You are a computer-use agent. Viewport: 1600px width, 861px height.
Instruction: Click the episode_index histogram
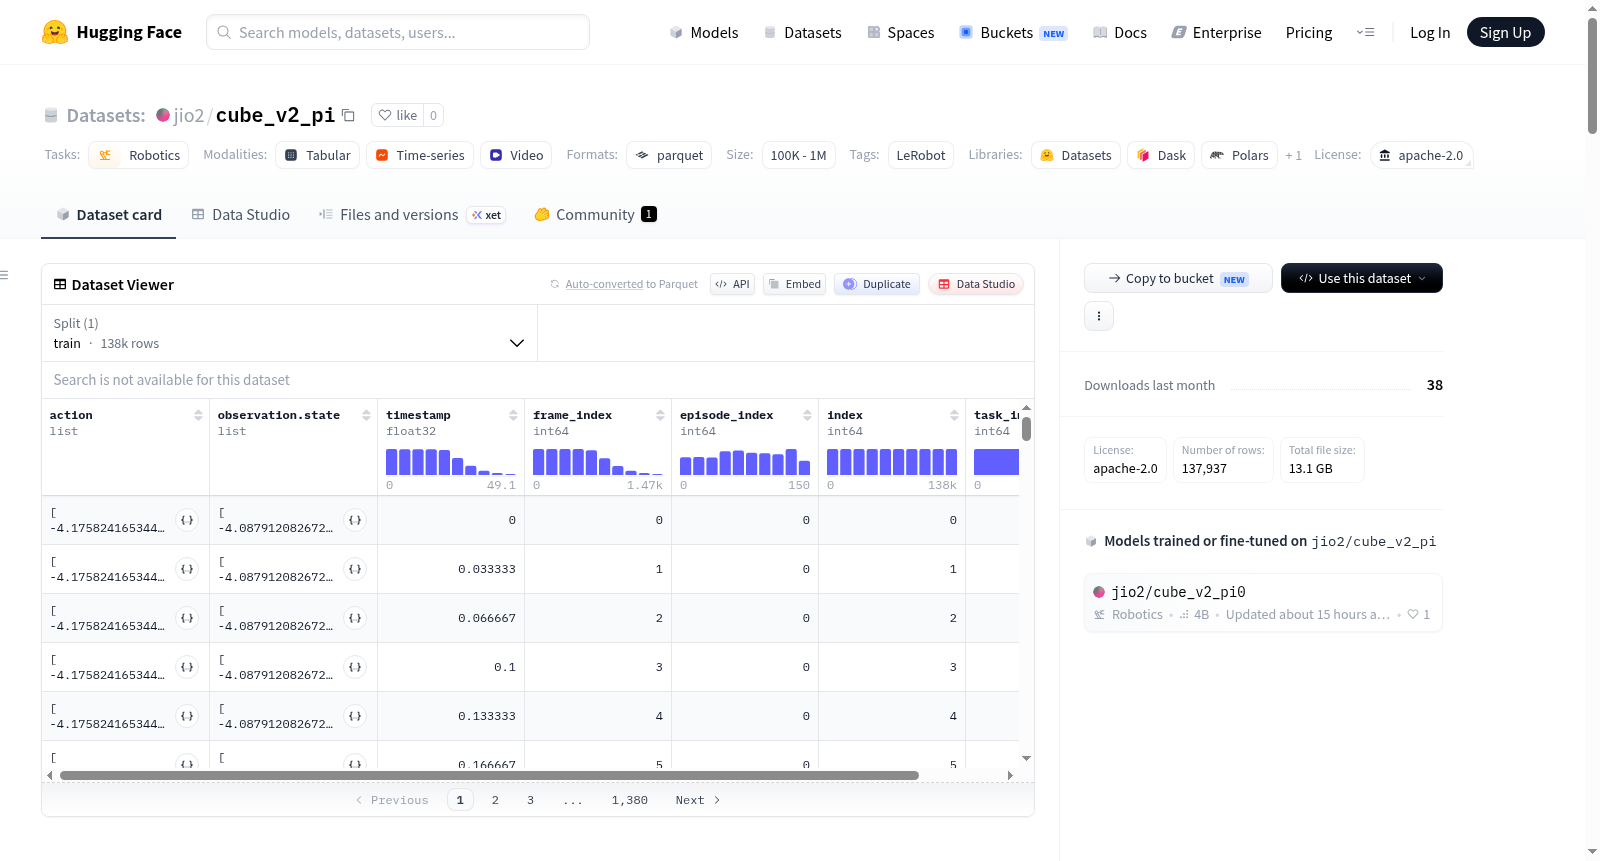pyautogui.click(x=745, y=462)
